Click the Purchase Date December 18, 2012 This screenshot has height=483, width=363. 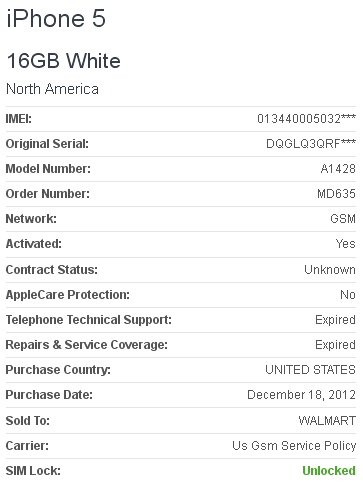[x=301, y=395]
